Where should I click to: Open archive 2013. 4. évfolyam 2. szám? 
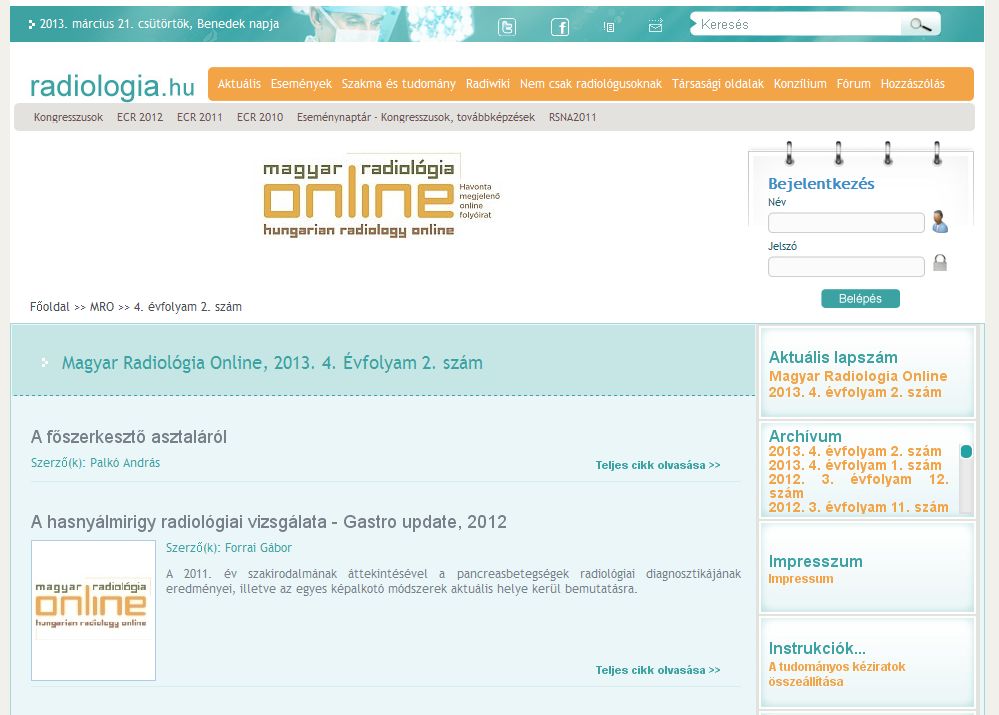click(854, 451)
